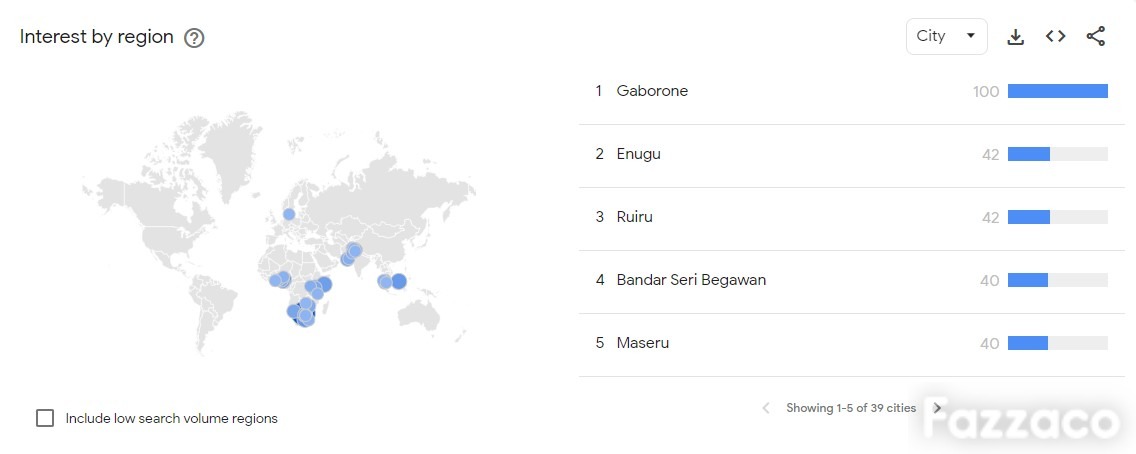The height and width of the screenshot is (454, 1136).
Task: Select Bandar Seri Begawan row
Action: [851, 280]
